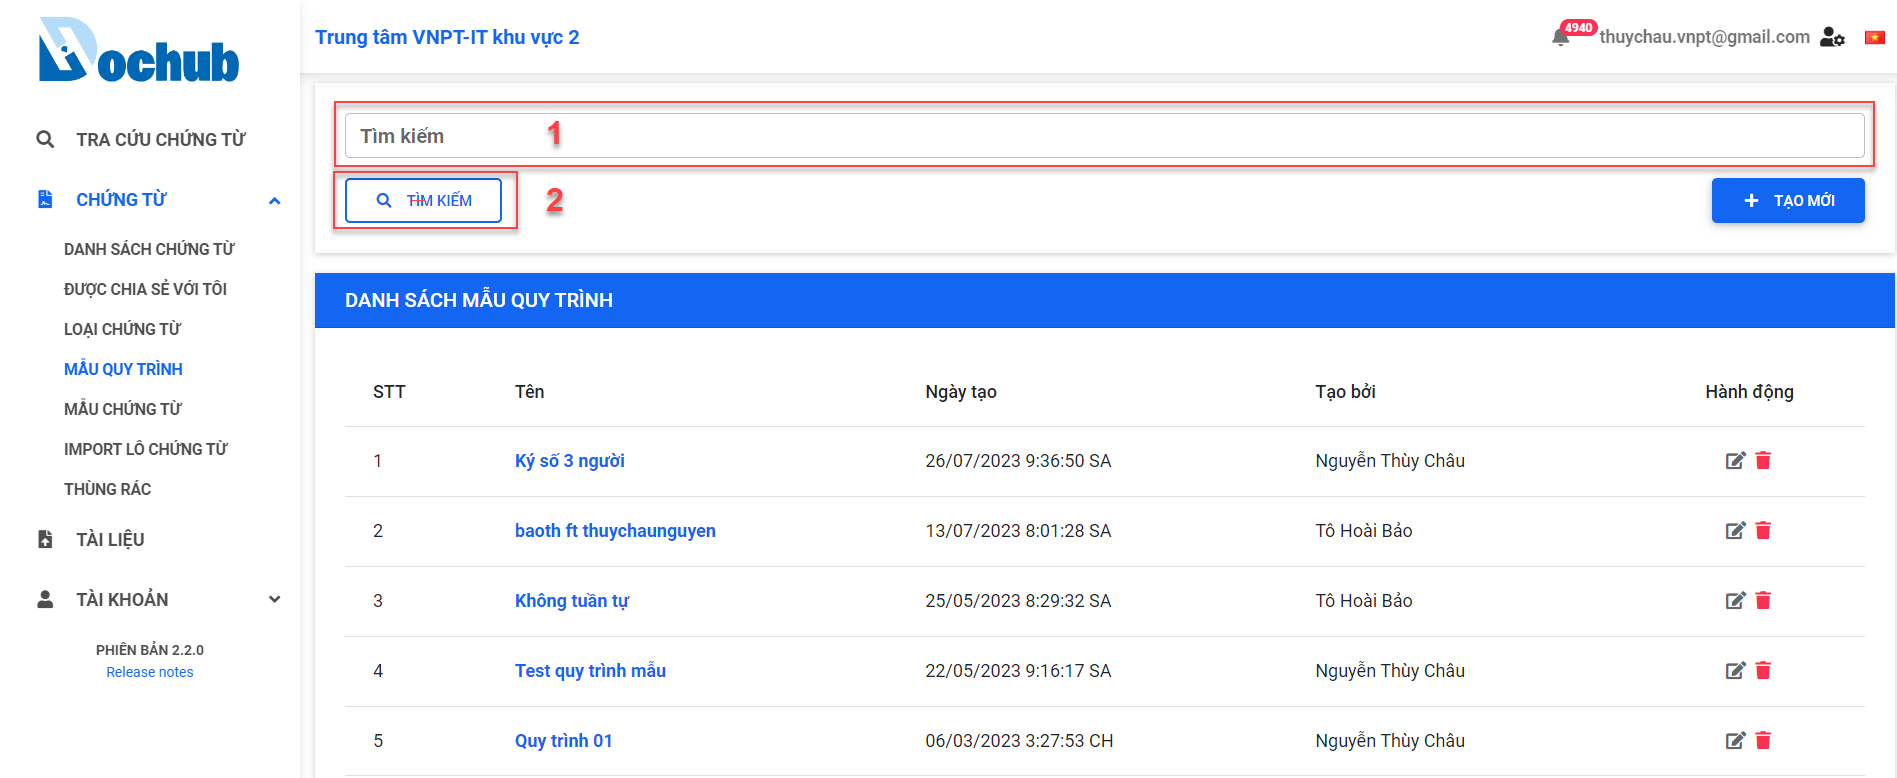Click the 'Trung tâm VNPT-IT khu vực 2' title
1897x778 pixels.
tap(447, 37)
